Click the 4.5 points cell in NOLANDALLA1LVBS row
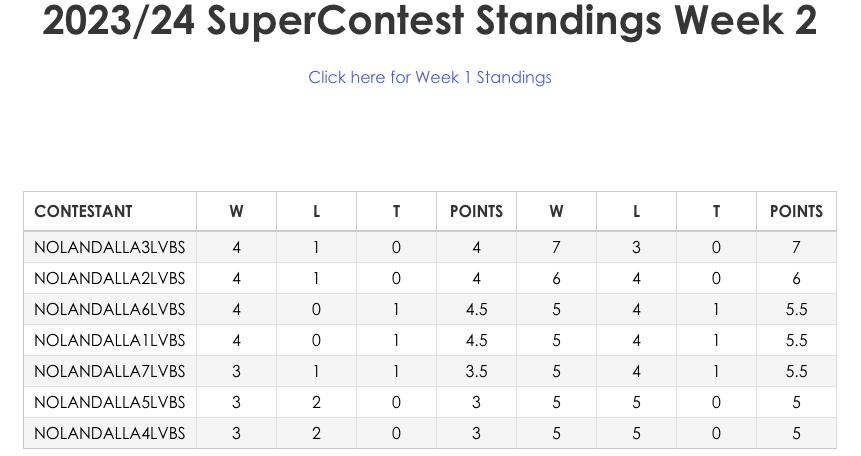861x456 pixels. click(476, 340)
